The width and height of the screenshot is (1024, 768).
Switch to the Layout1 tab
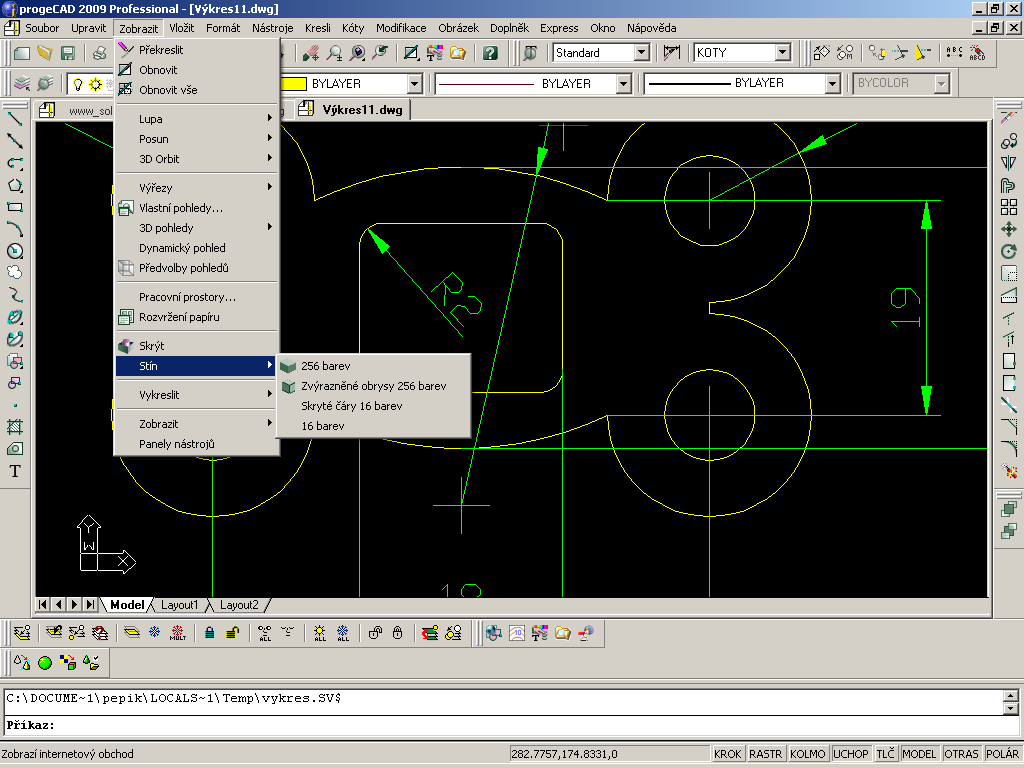click(180, 605)
